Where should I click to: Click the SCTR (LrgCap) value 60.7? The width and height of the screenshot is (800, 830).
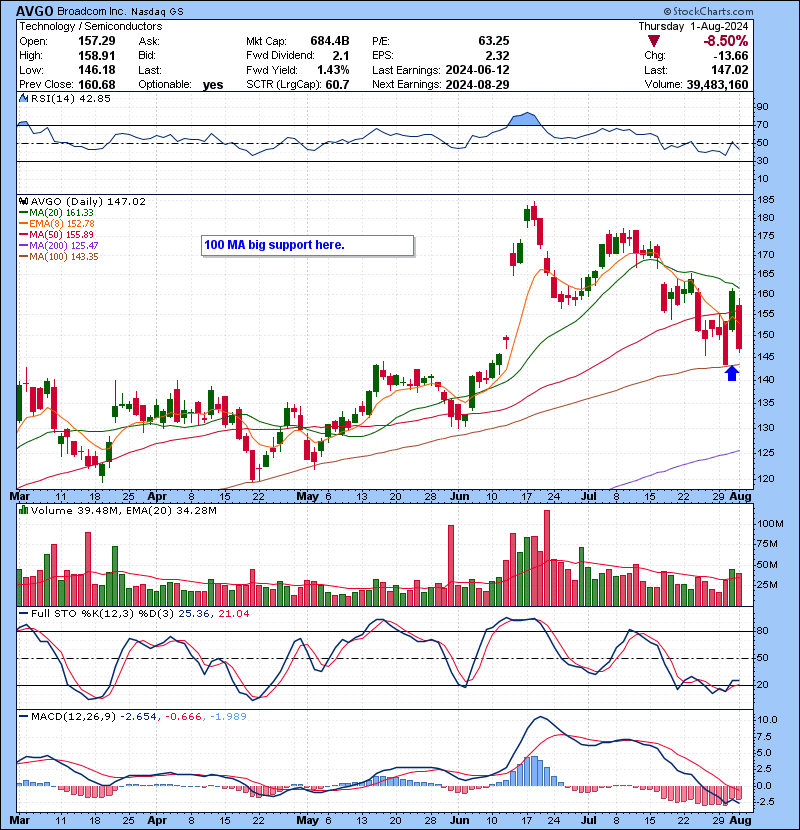[338, 85]
